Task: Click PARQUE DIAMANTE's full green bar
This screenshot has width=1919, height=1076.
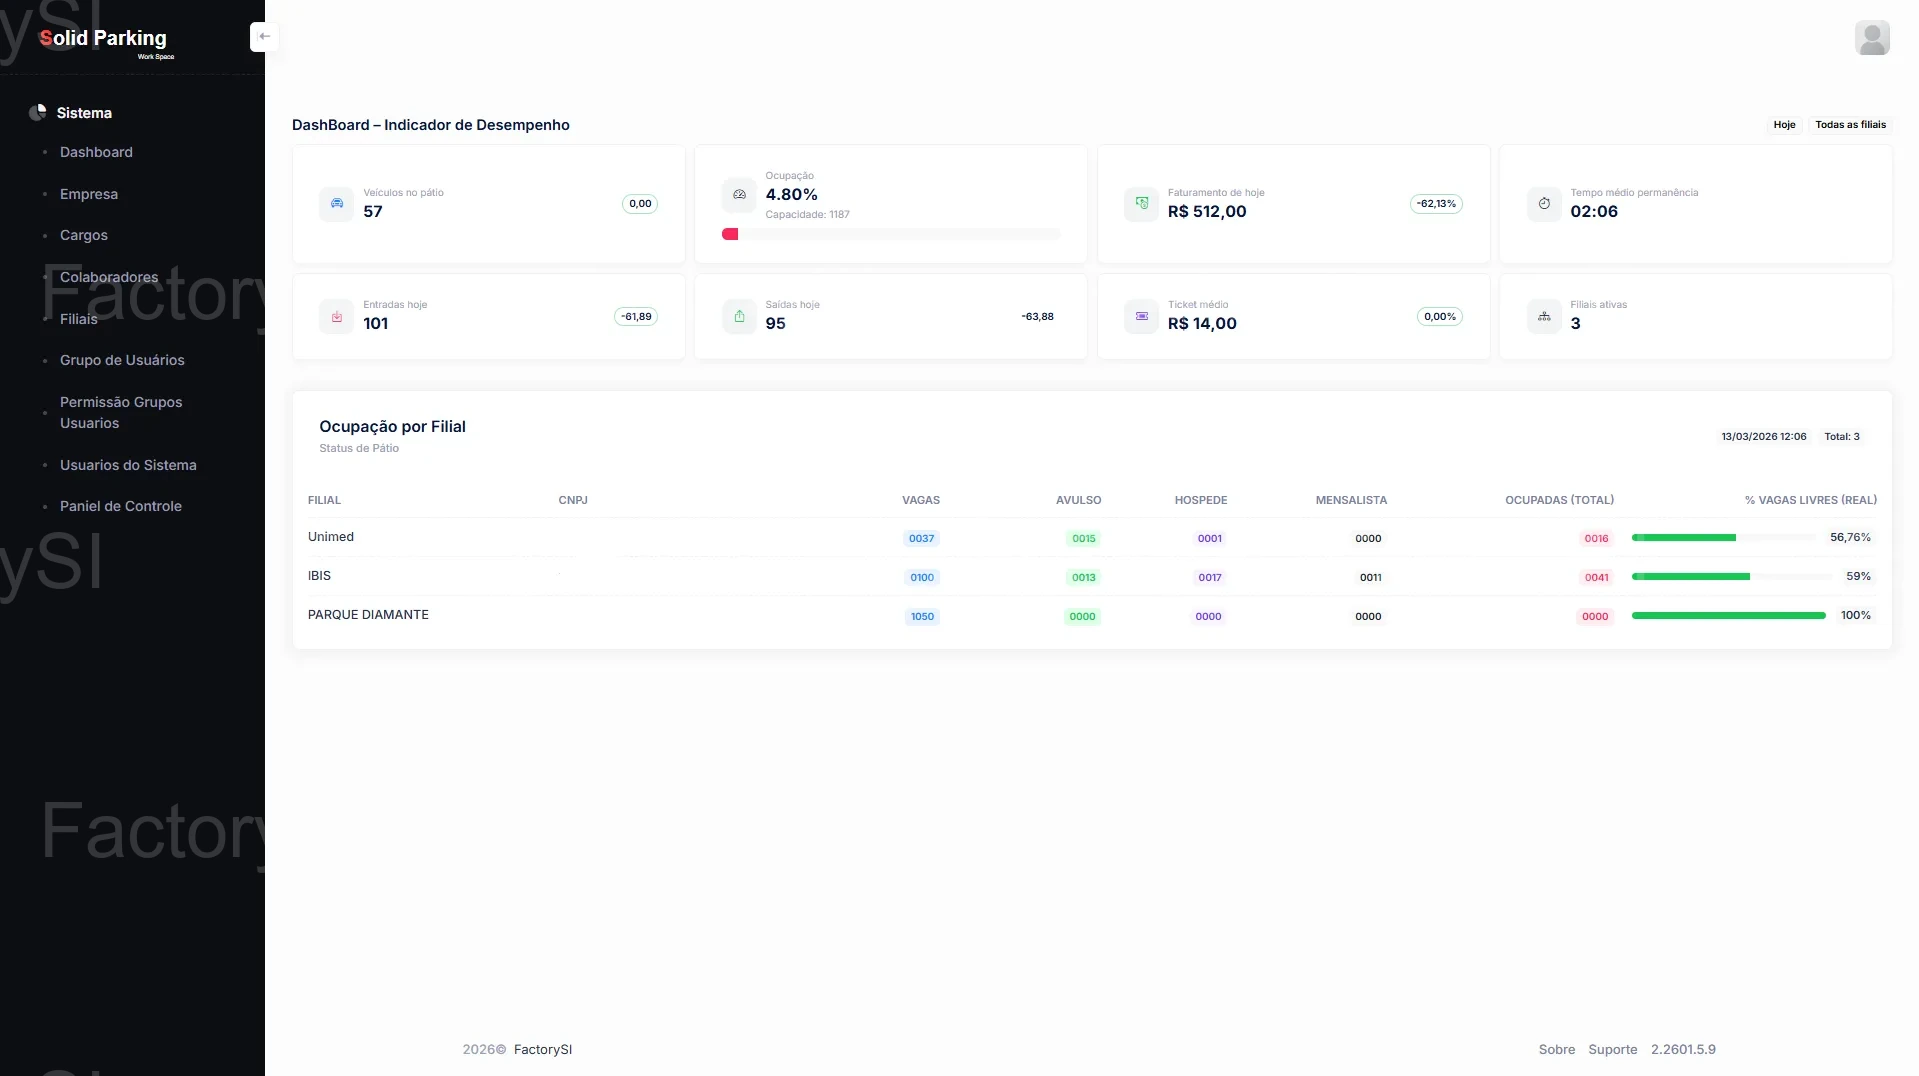Action: [x=1728, y=616]
